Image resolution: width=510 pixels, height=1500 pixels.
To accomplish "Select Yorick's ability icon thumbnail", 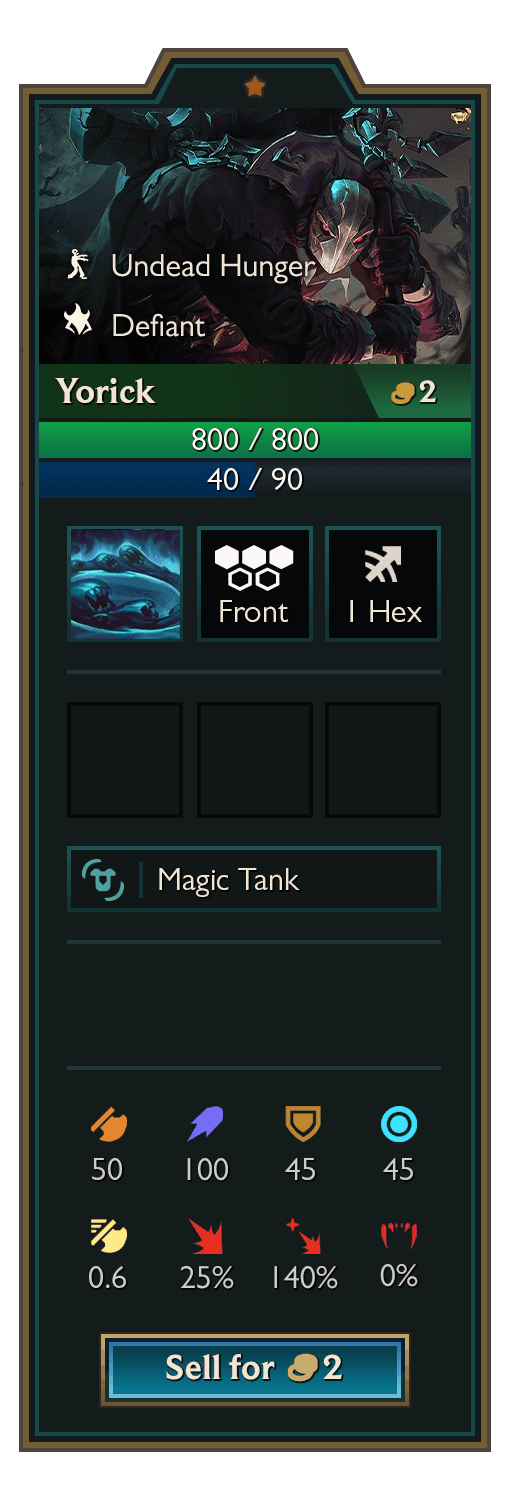I will pyautogui.click(x=125, y=584).
